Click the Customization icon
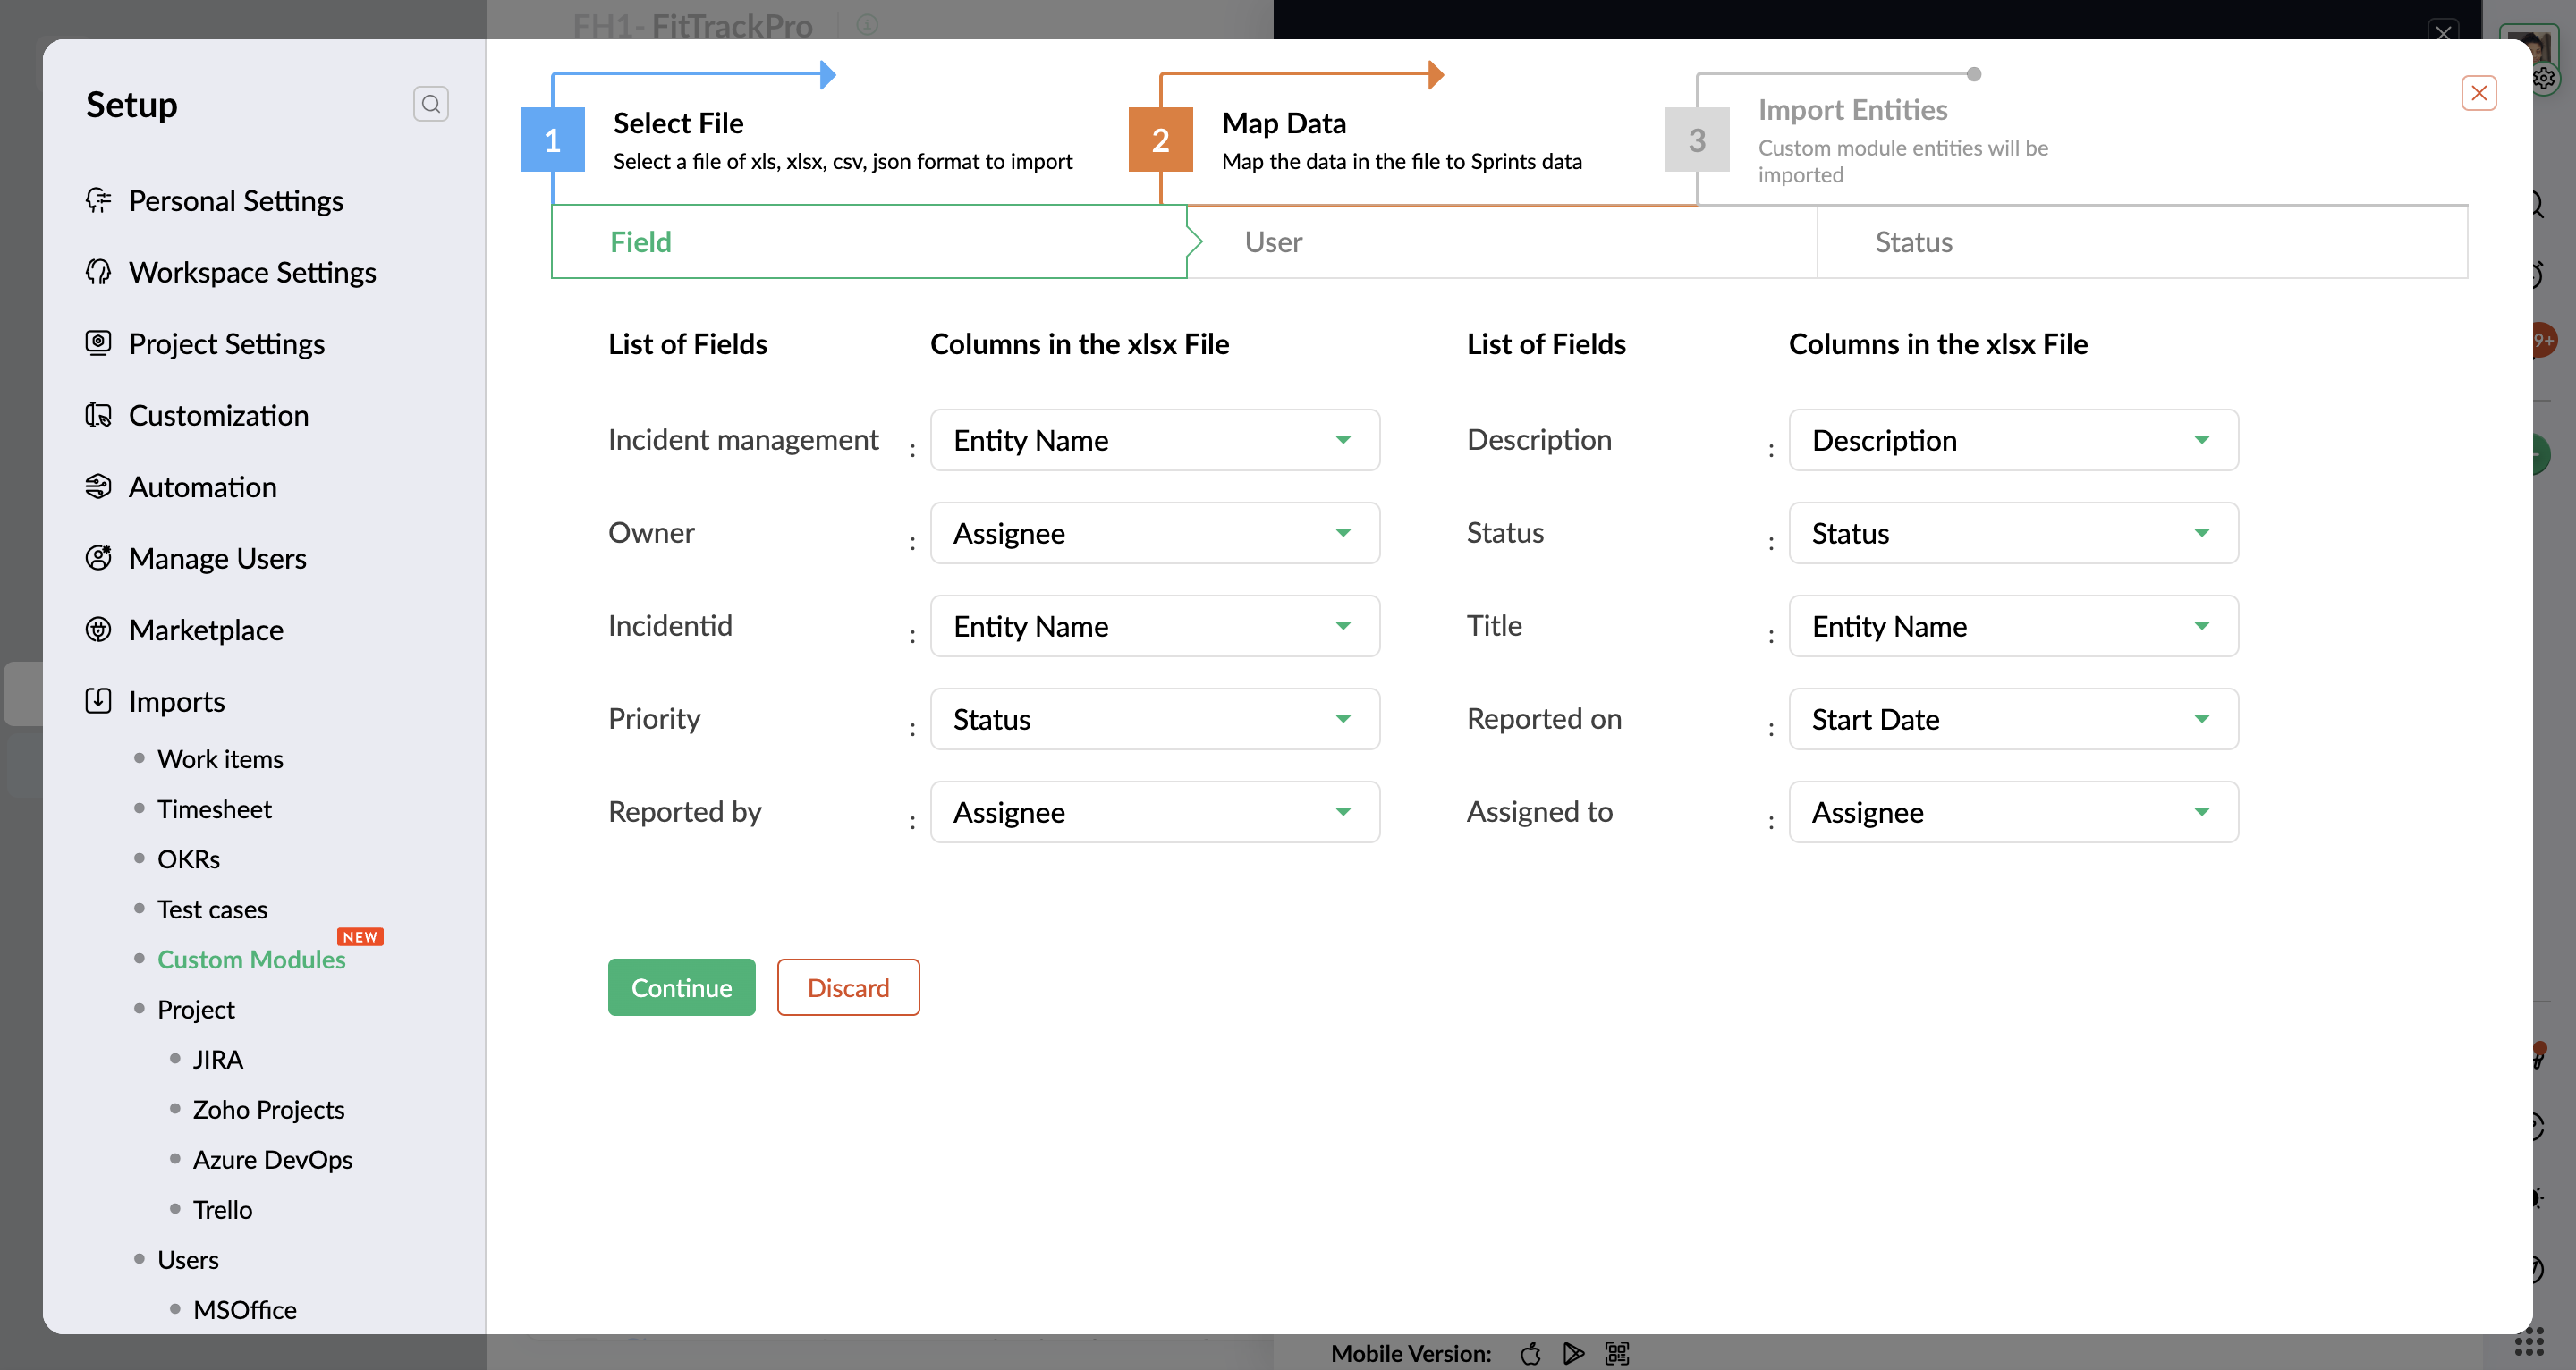 pyautogui.click(x=98, y=415)
